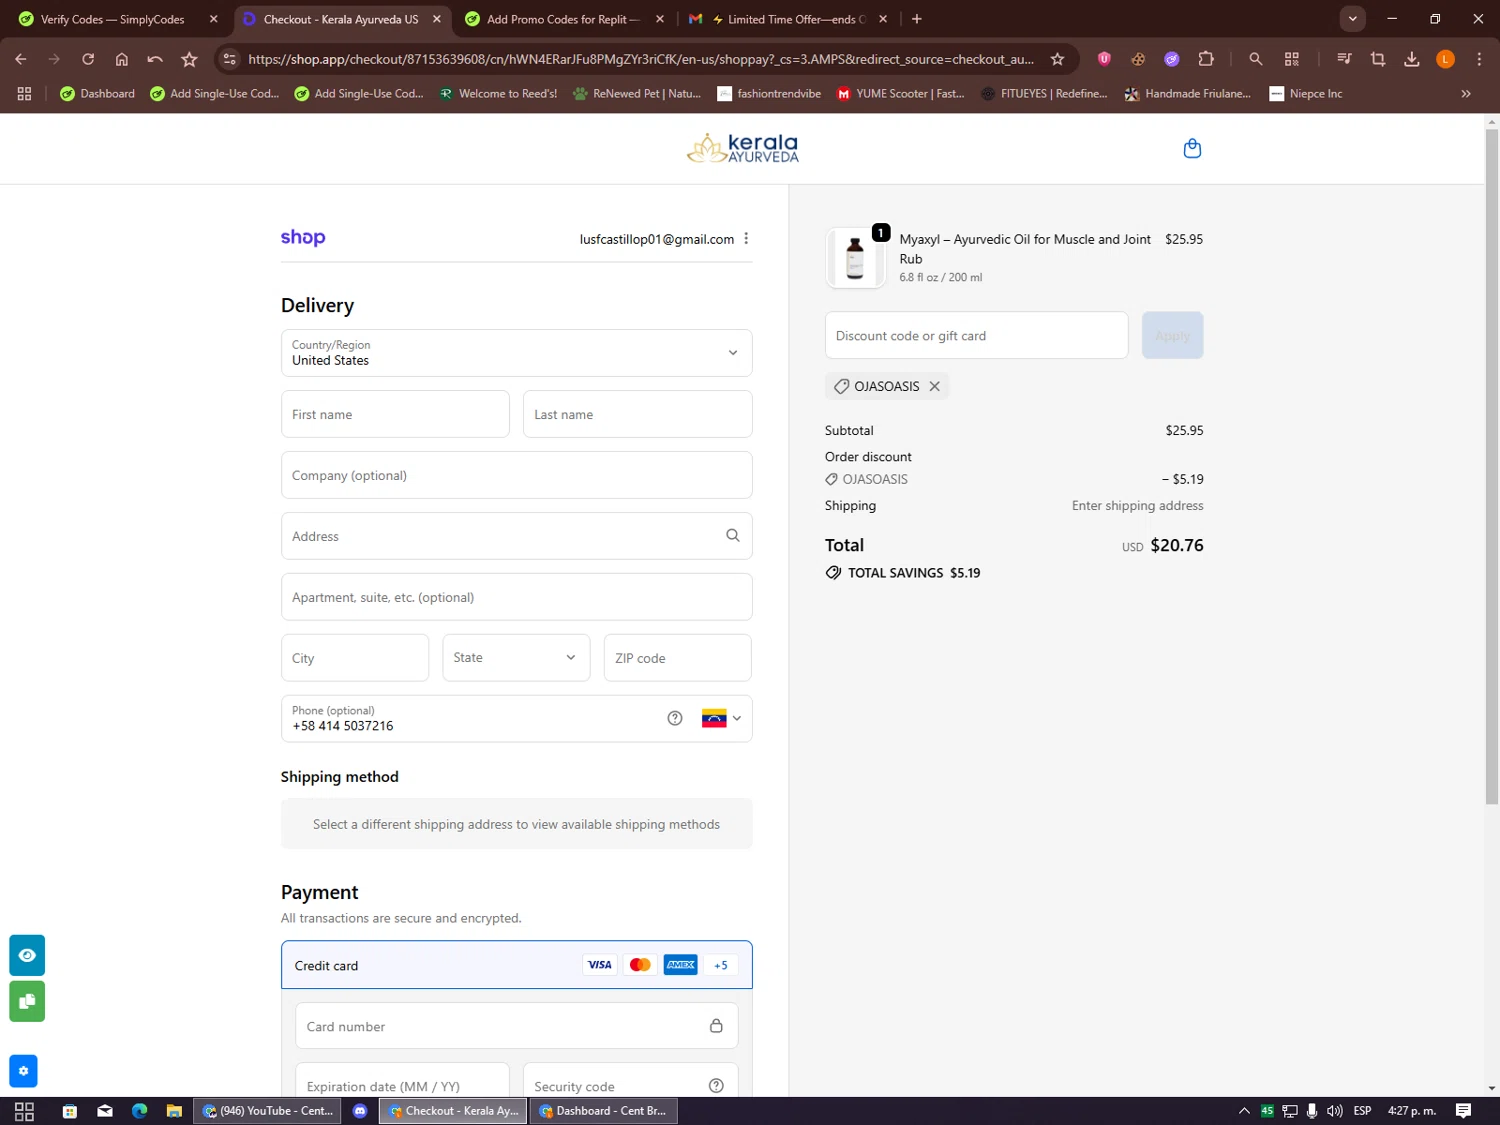Select the Credit card payment option

coord(516,965)
